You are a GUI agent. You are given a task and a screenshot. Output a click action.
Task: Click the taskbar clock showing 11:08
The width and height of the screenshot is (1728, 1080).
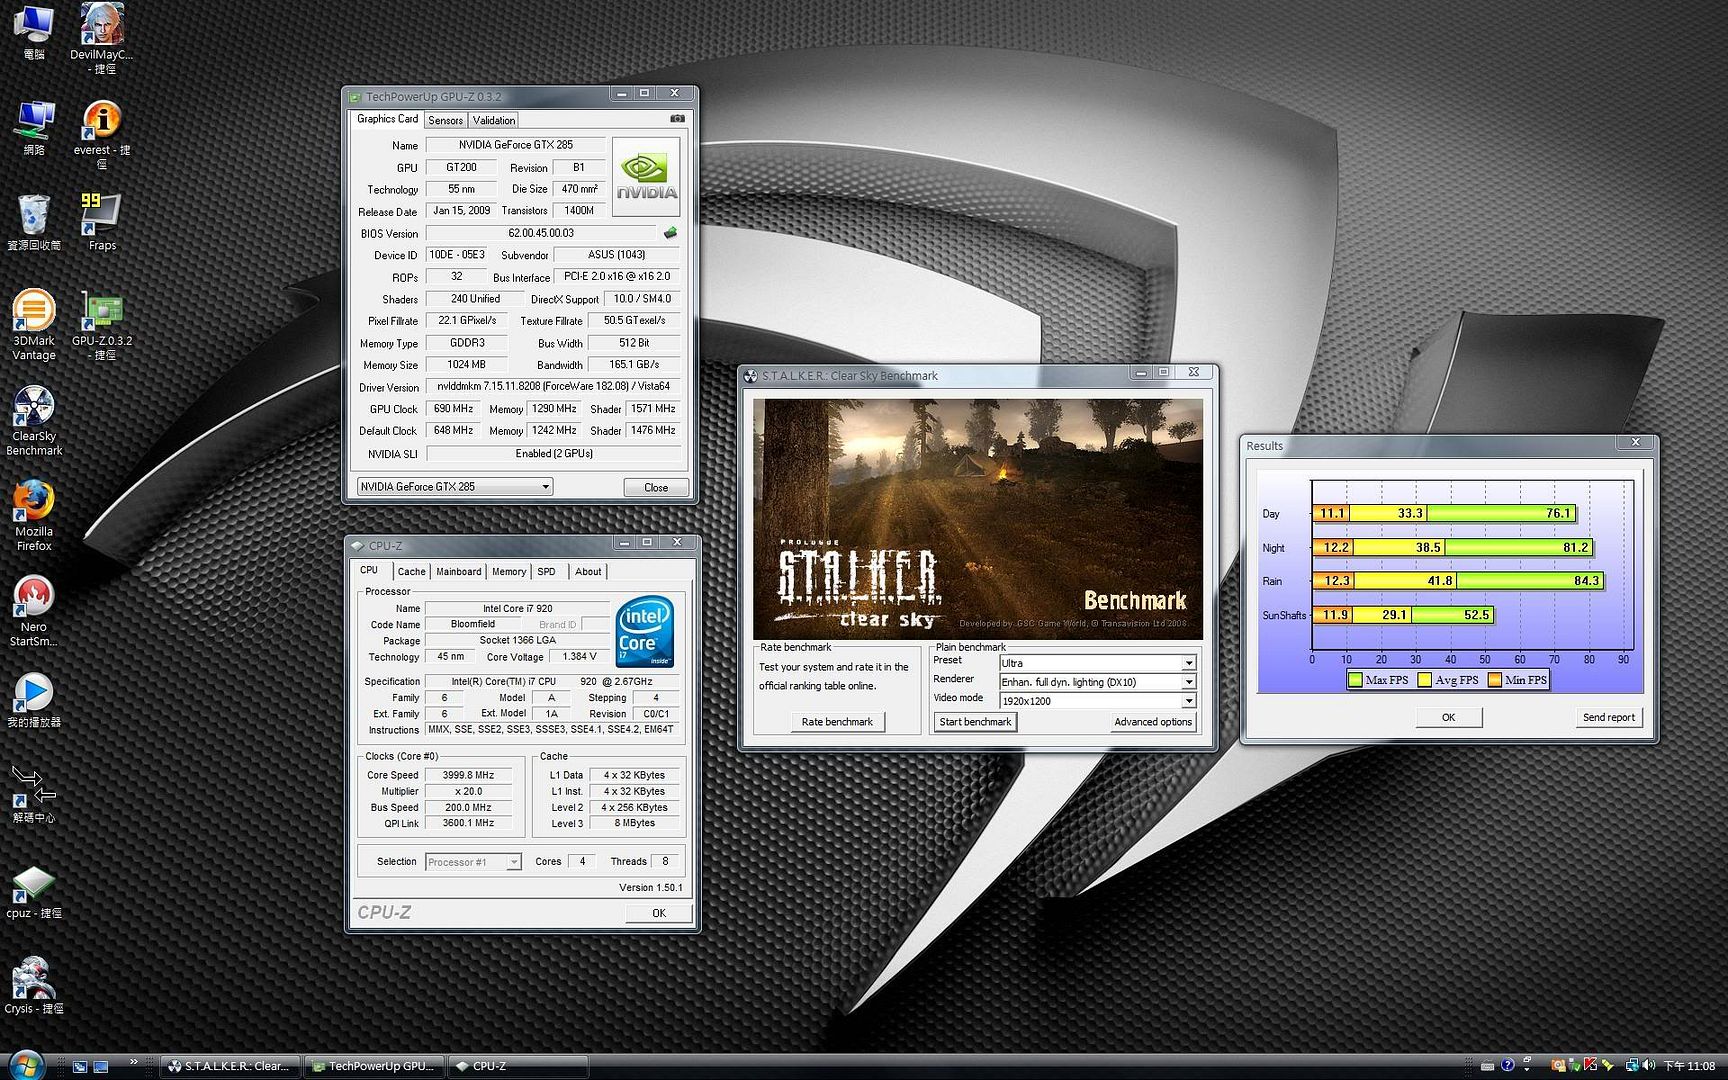pos(1689,1066)
